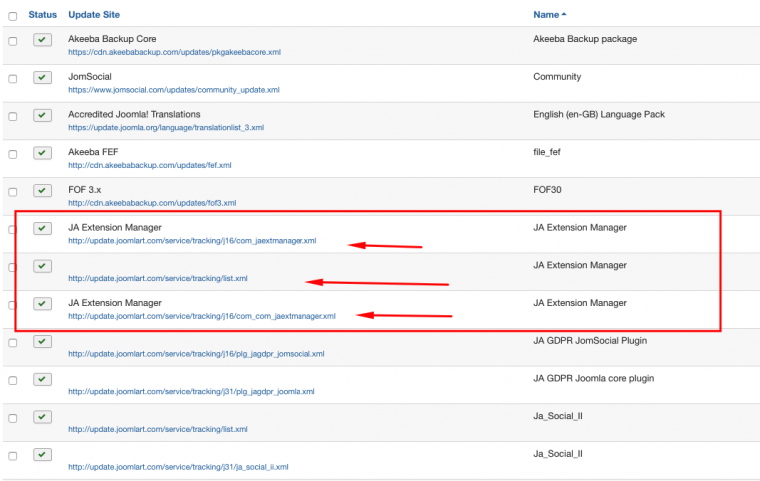The image size is (760, 481).
Task: Toggle status icon for JA GDPR JomSocial Plugin
Action: (x=42, y=342)
